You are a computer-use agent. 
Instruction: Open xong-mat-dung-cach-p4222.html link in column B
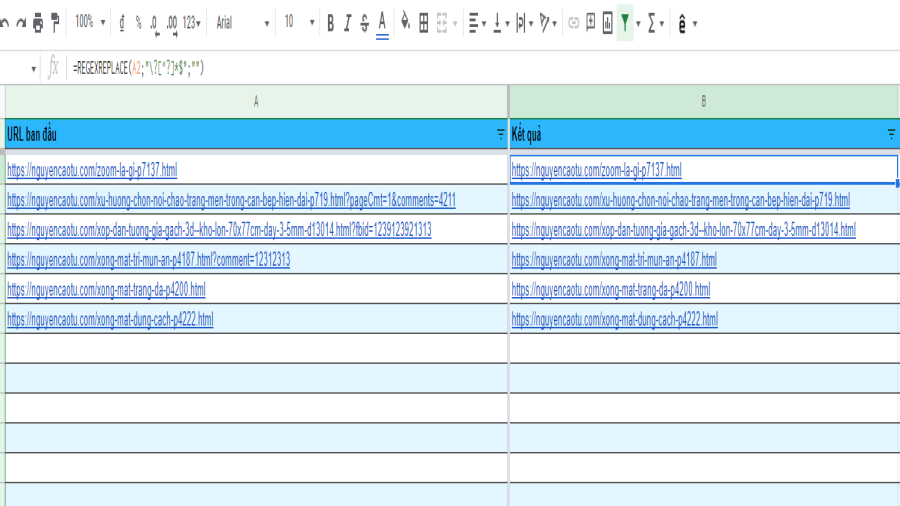(615, 319)
